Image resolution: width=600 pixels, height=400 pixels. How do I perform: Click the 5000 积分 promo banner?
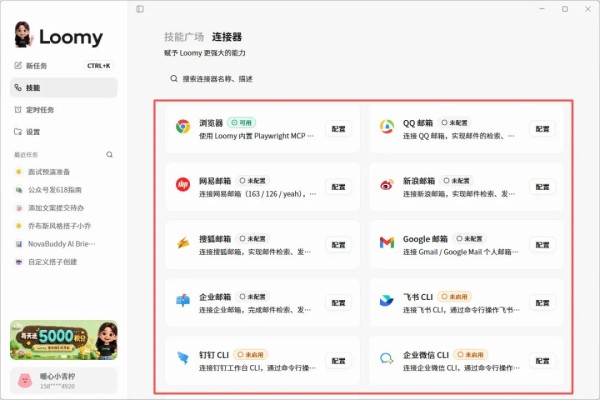tap(64, 340)
